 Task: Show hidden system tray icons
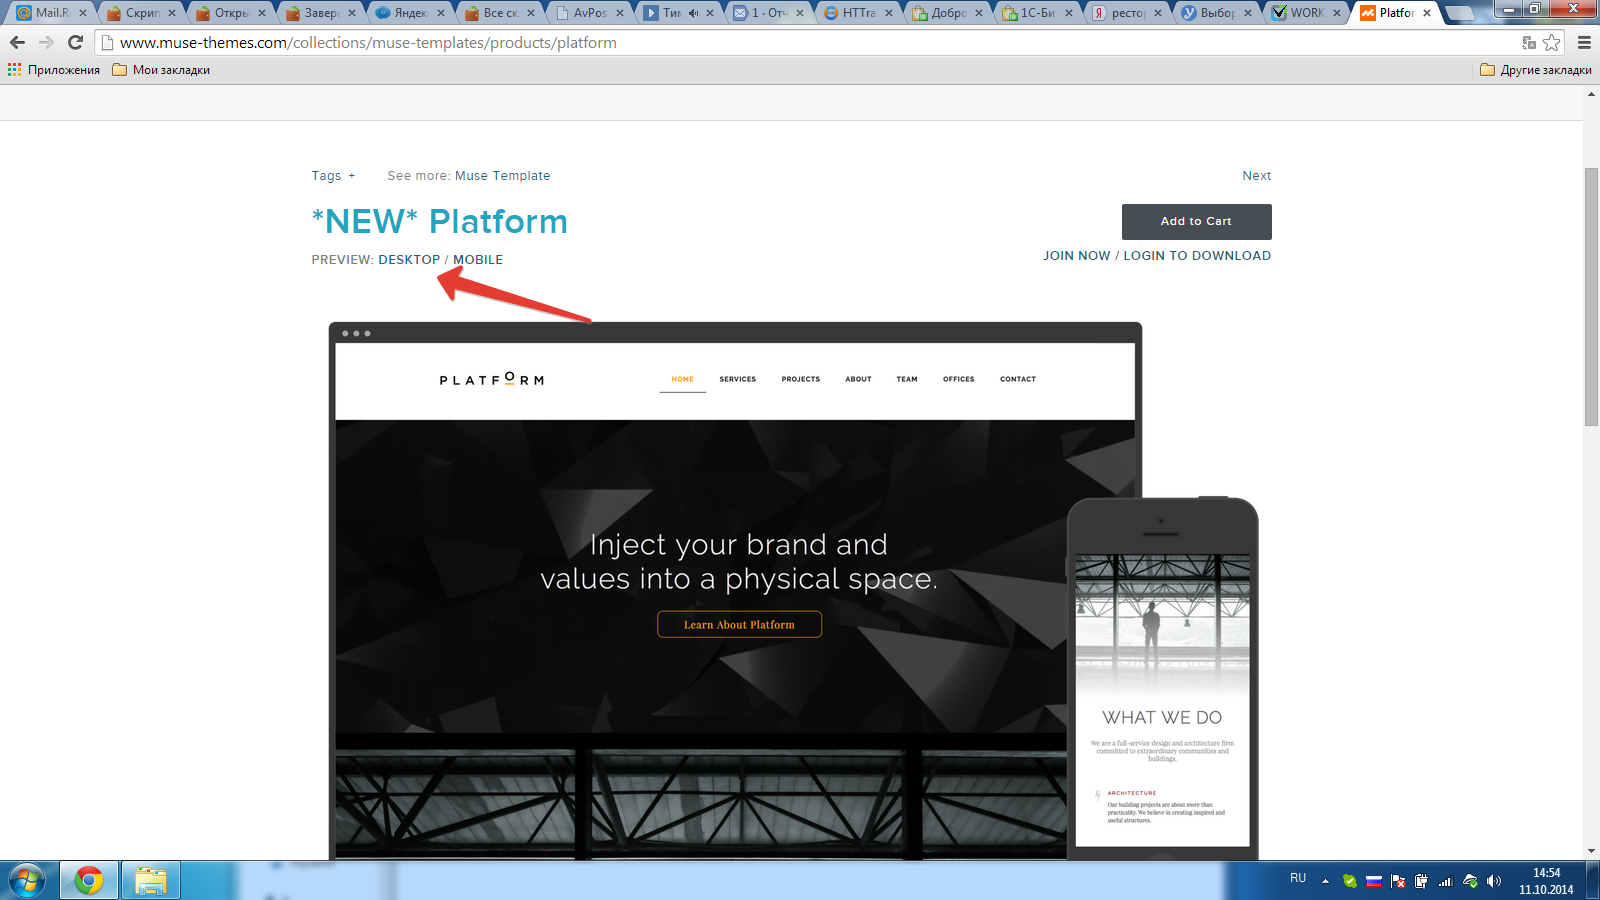1325,882
